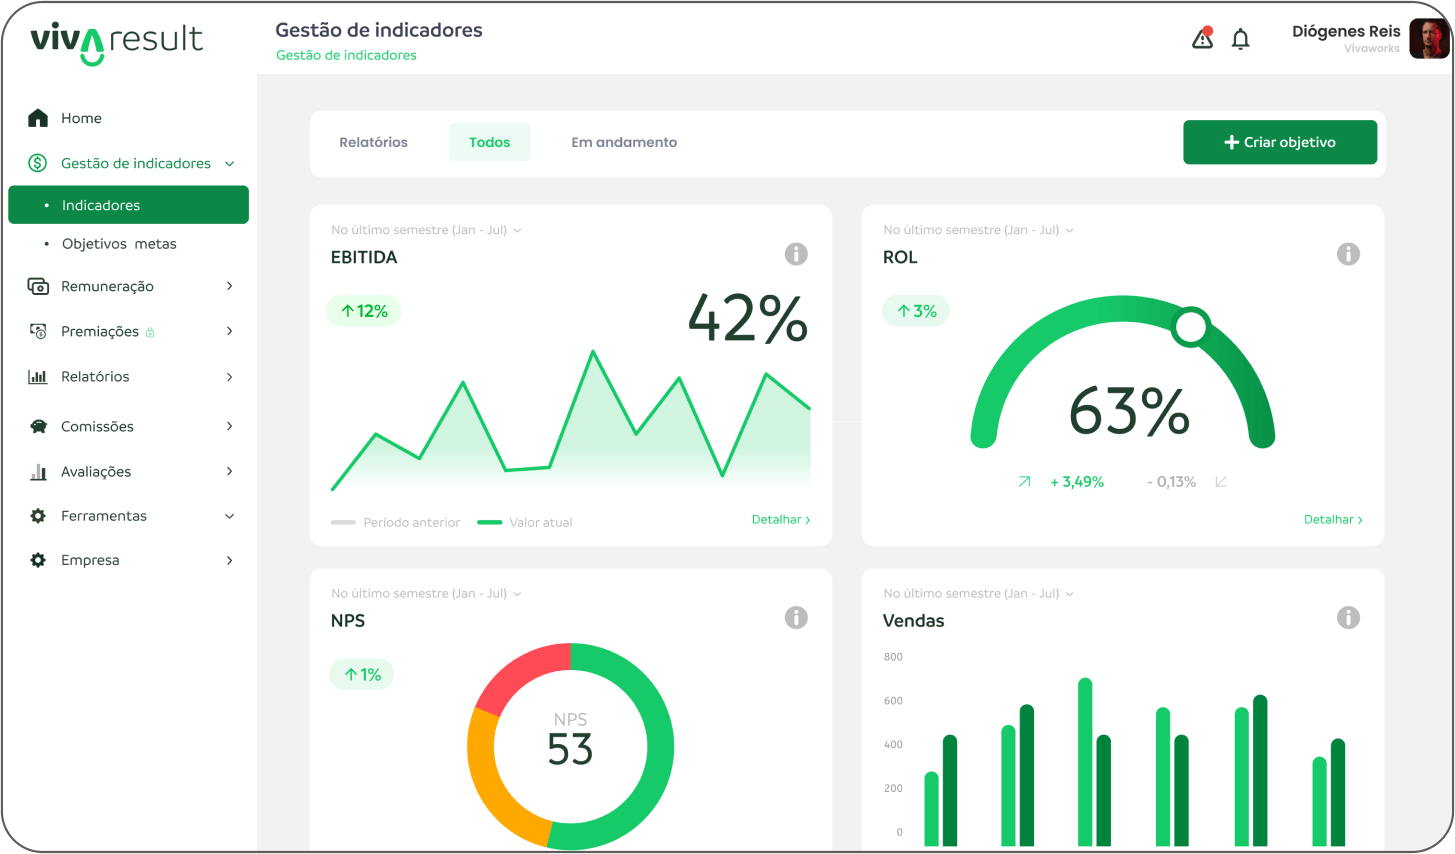This screenshot has height=854, width=1455.
Task: Click the Vendas card info icon
Action: coord(1348,618)
